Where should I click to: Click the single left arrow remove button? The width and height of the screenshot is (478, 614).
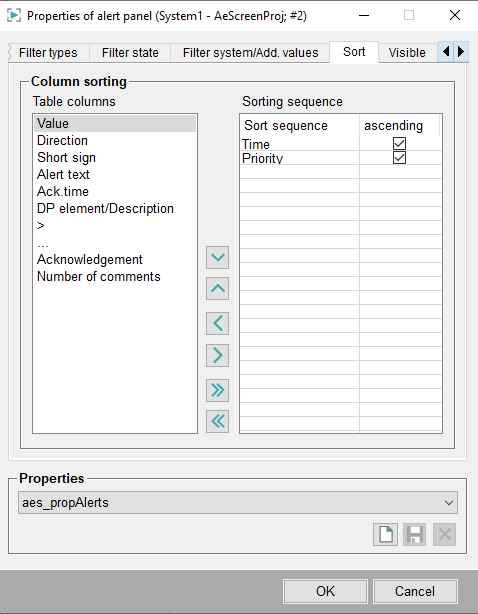click(x=217, y=323)
